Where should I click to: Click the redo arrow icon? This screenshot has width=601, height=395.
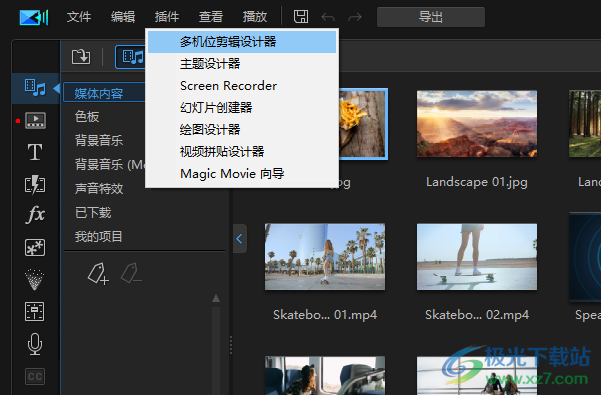pyautogui.click(x=355, y=17)
